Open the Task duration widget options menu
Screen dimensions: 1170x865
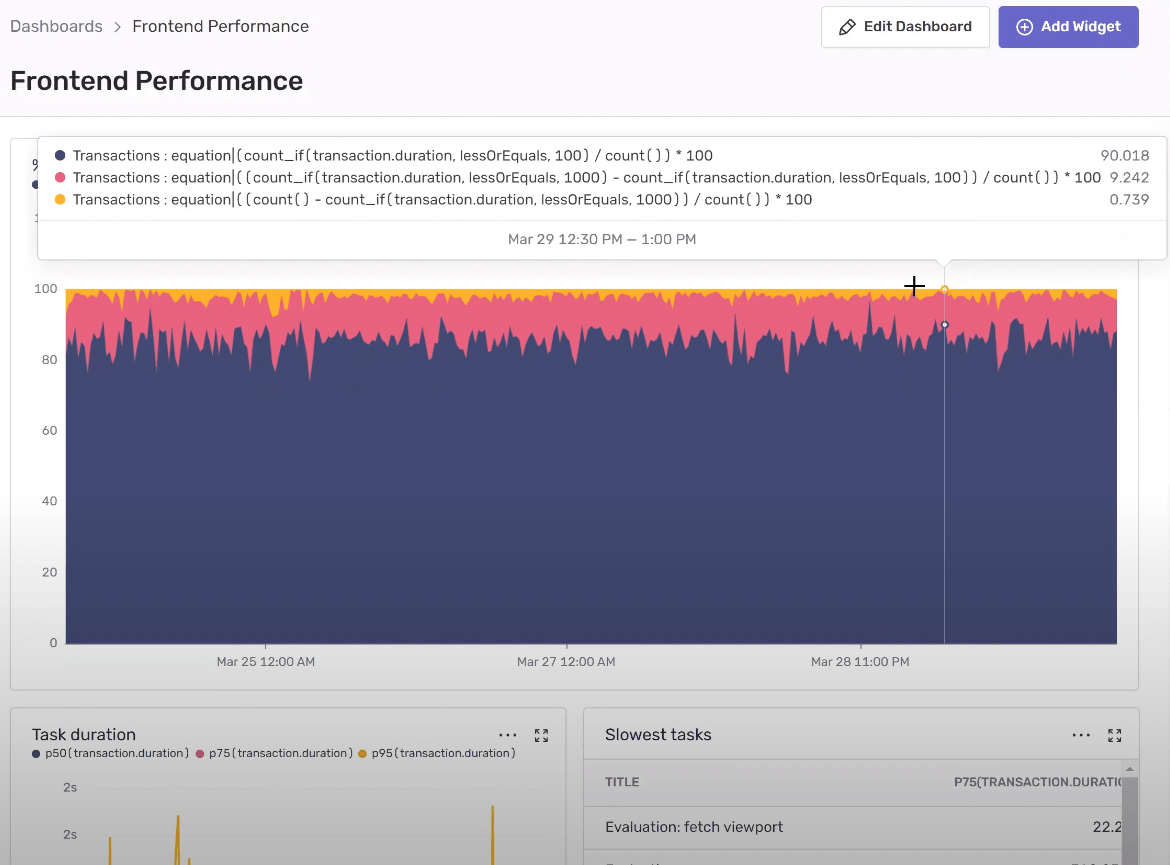pos(508,735)
